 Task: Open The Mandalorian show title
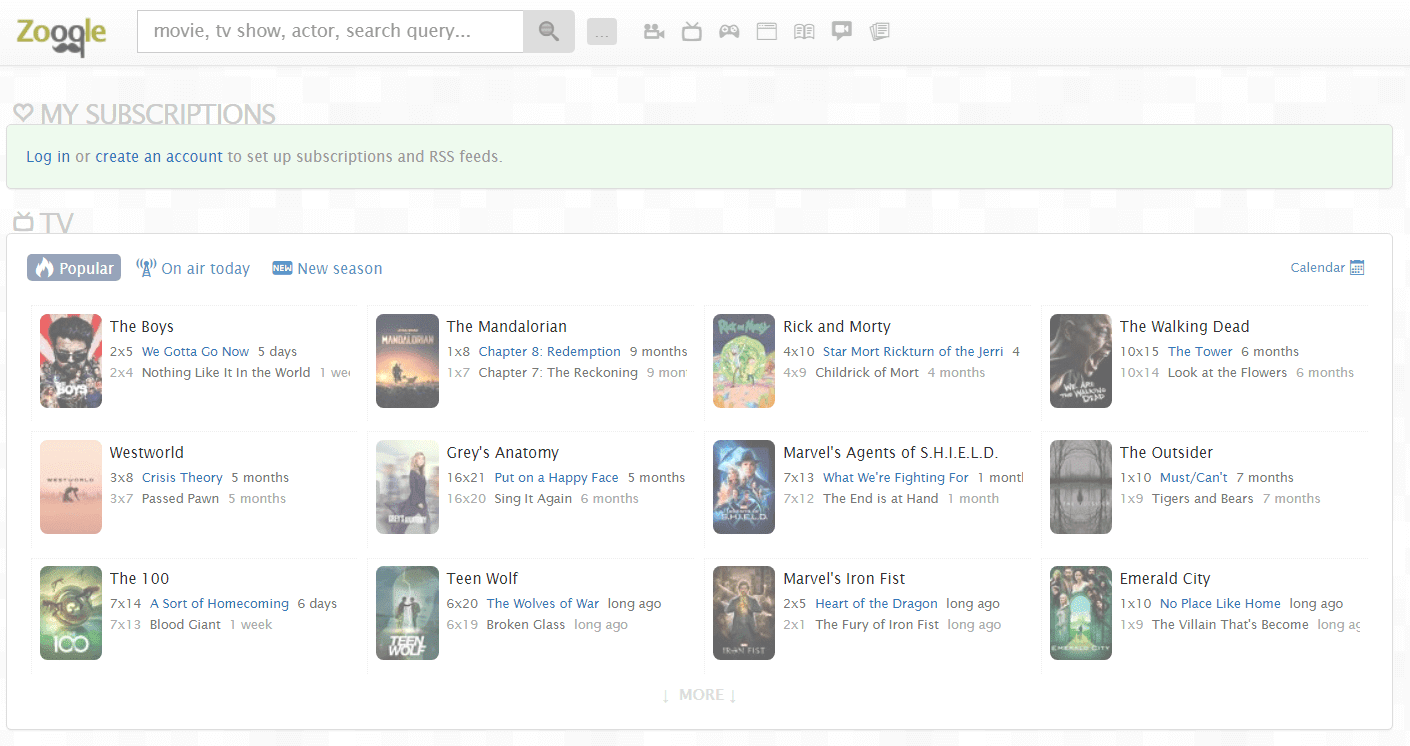(507, 326)
